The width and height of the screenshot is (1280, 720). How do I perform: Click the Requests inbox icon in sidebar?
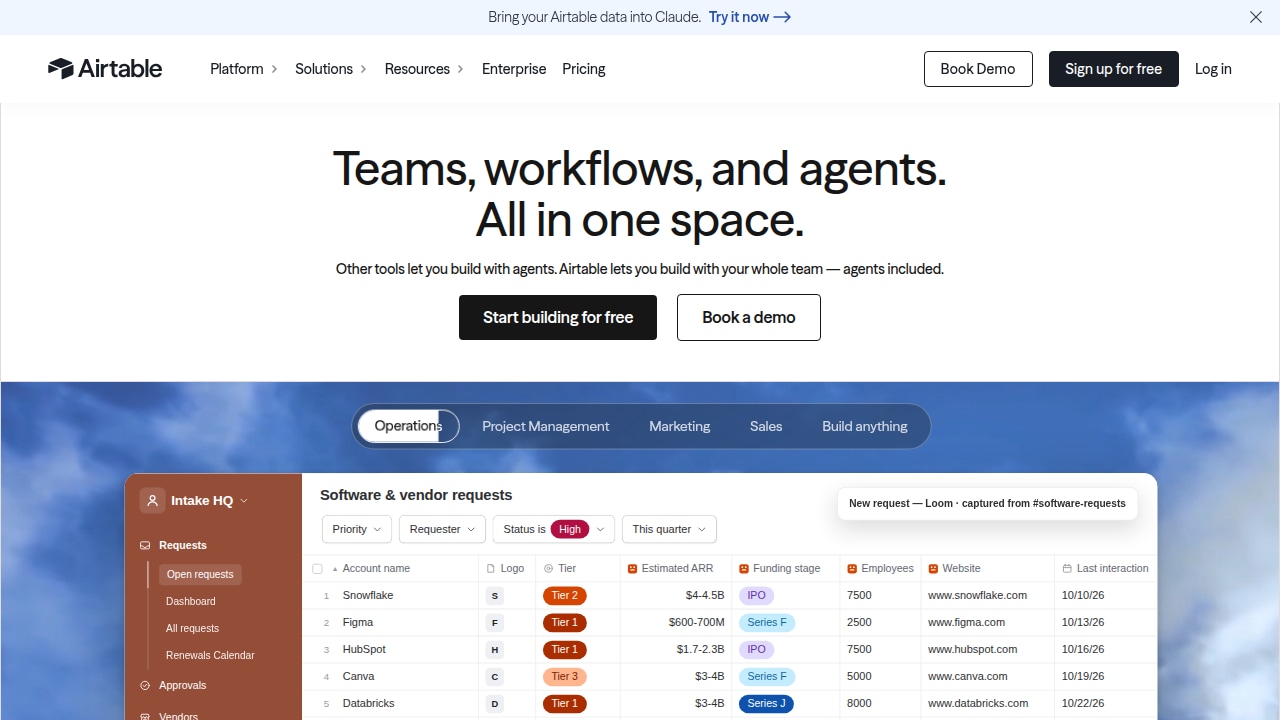coord(145,545)
